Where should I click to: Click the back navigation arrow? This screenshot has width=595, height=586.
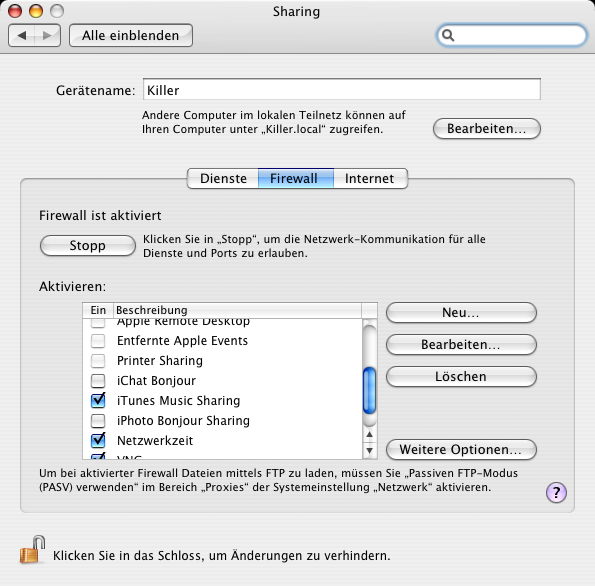pyautogui.click(x=22, y=36)
